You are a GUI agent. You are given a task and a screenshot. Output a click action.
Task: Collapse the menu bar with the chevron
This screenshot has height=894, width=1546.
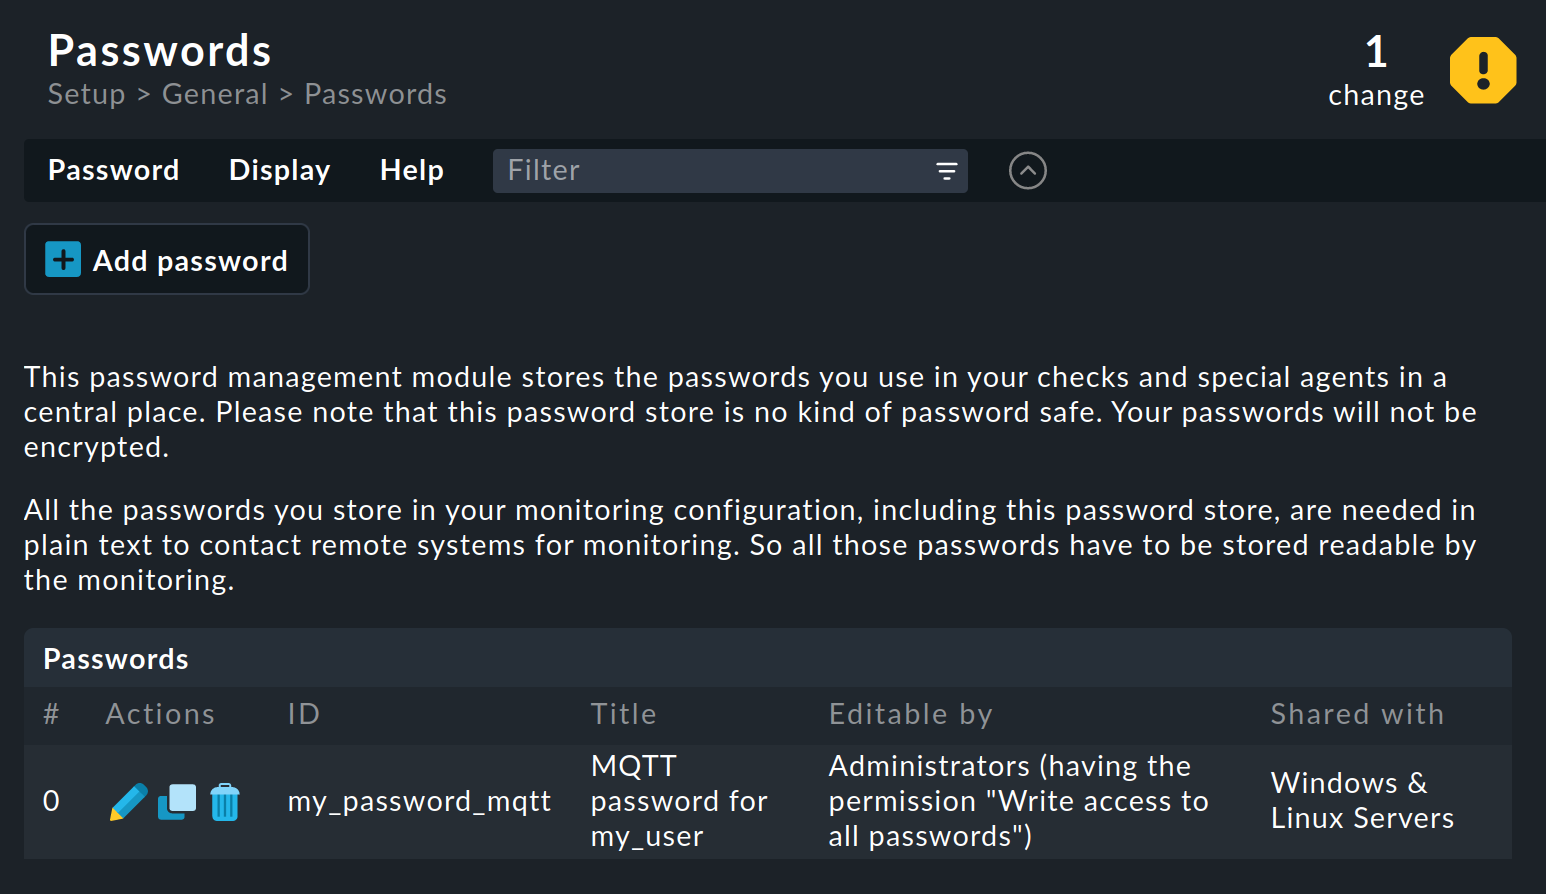[1027, 170]
